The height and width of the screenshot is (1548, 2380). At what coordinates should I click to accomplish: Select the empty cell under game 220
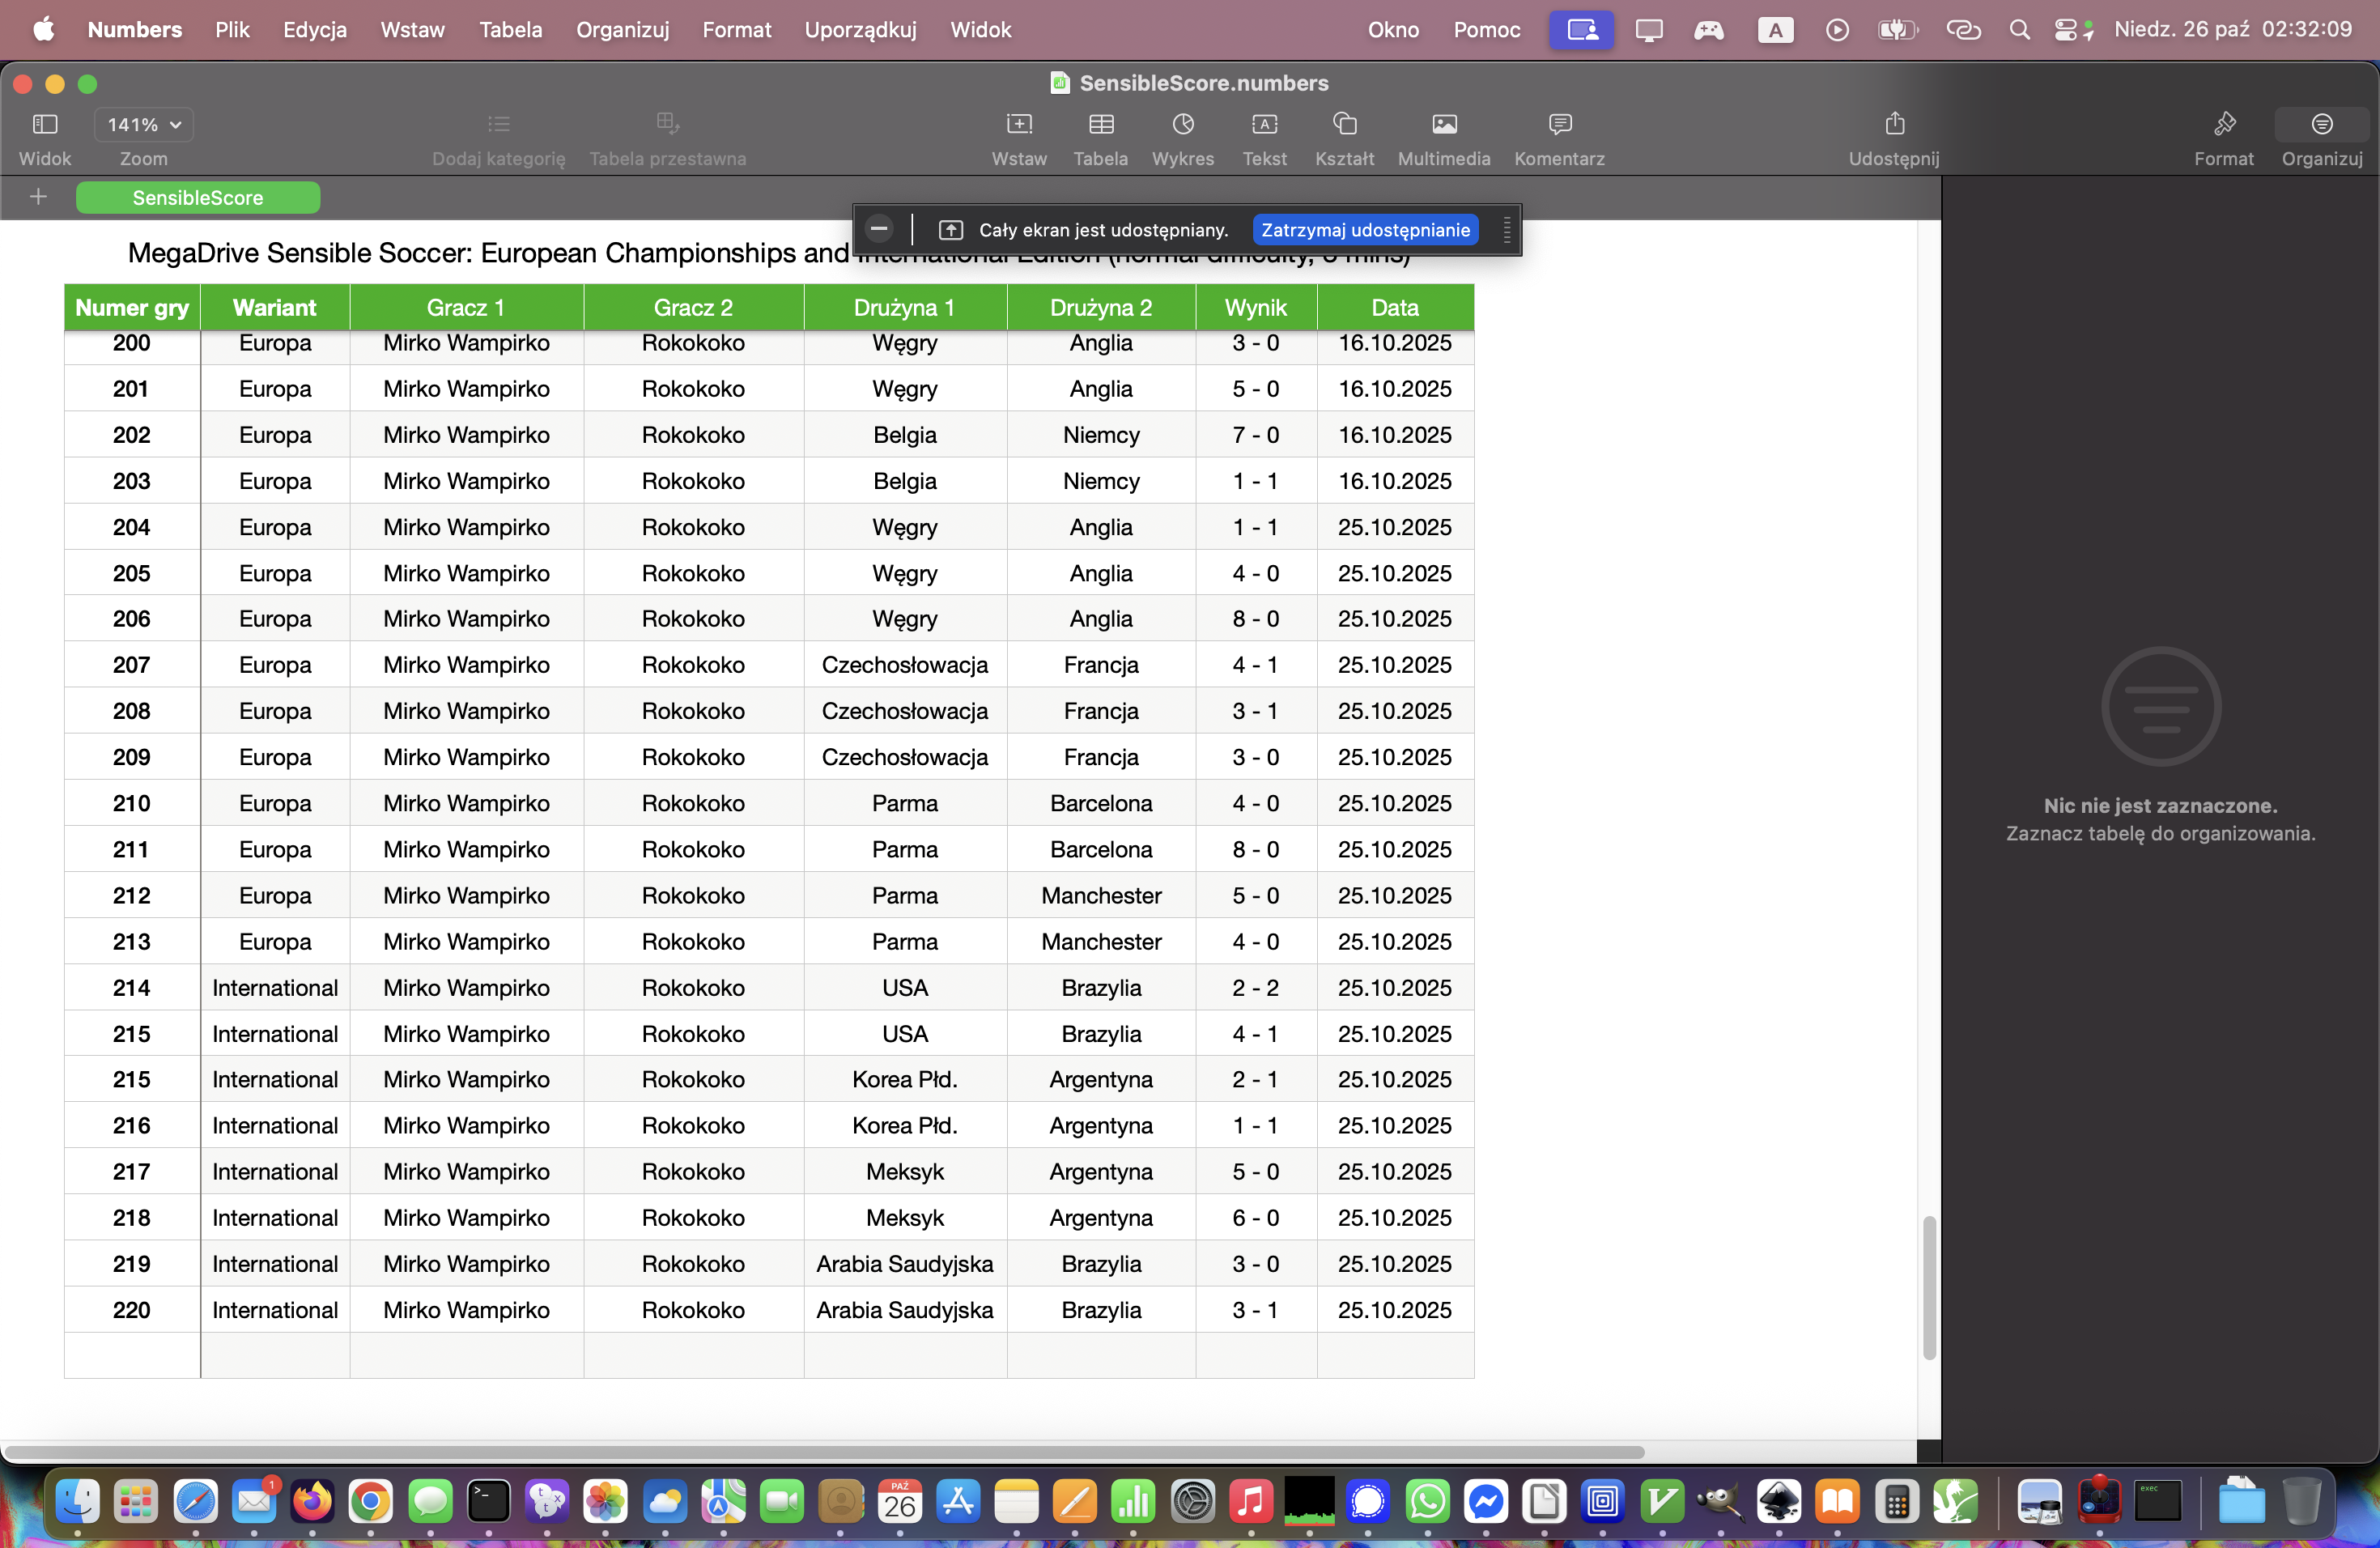coord(132,1355)
